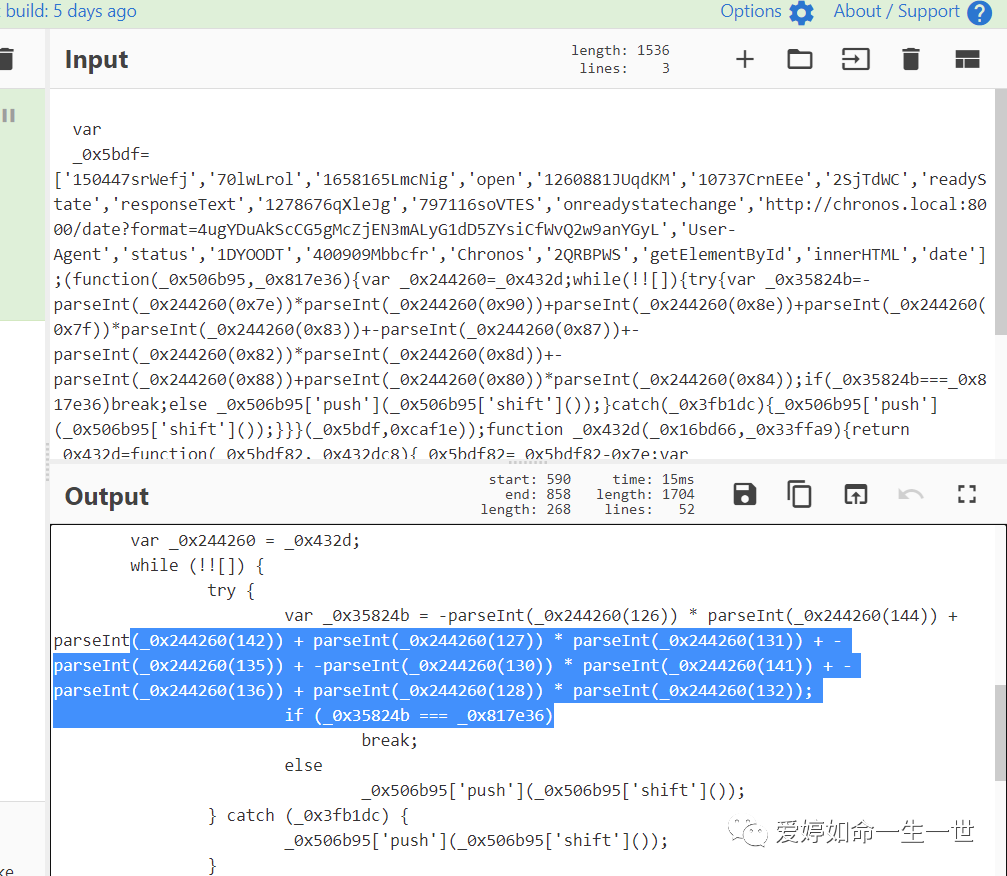Viewport: 1007px width, 876px height.
Task: Click the 'while (!![]) {' output line
Action: click(197, 566)
